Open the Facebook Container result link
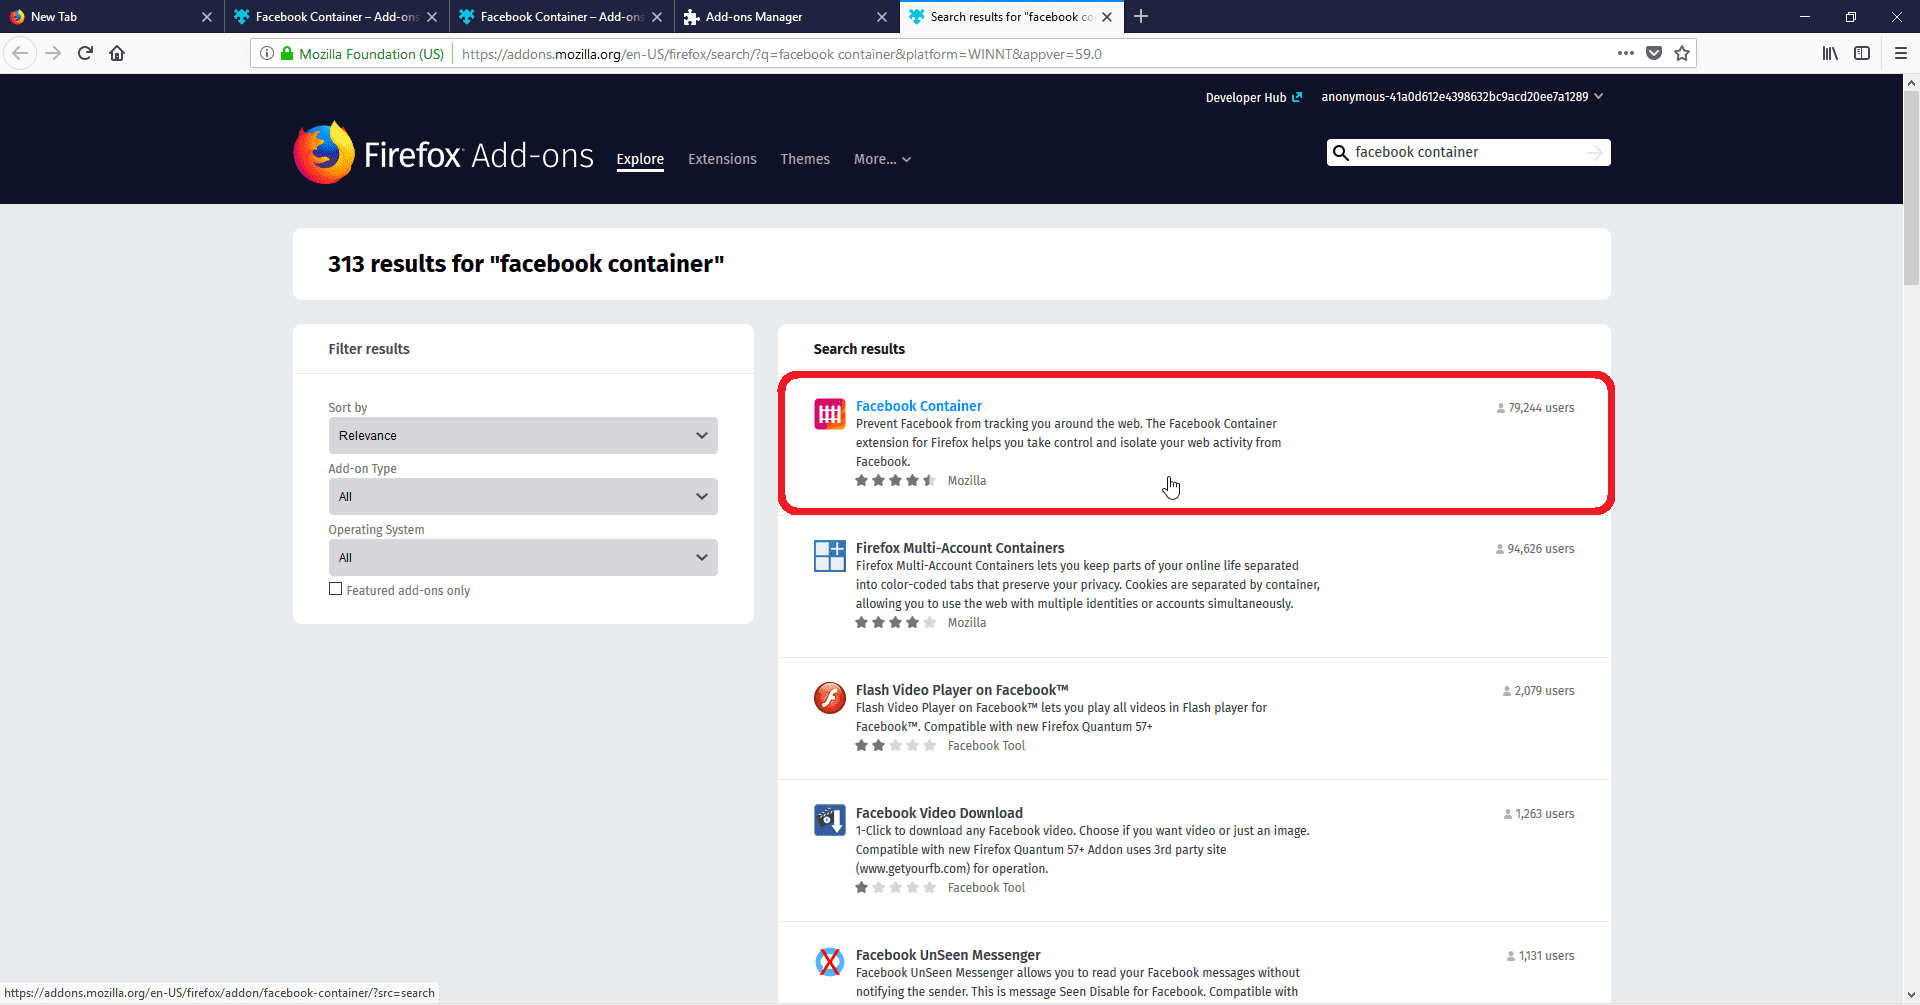Viewport: 1920px width, 1005px height. [919, 406]
